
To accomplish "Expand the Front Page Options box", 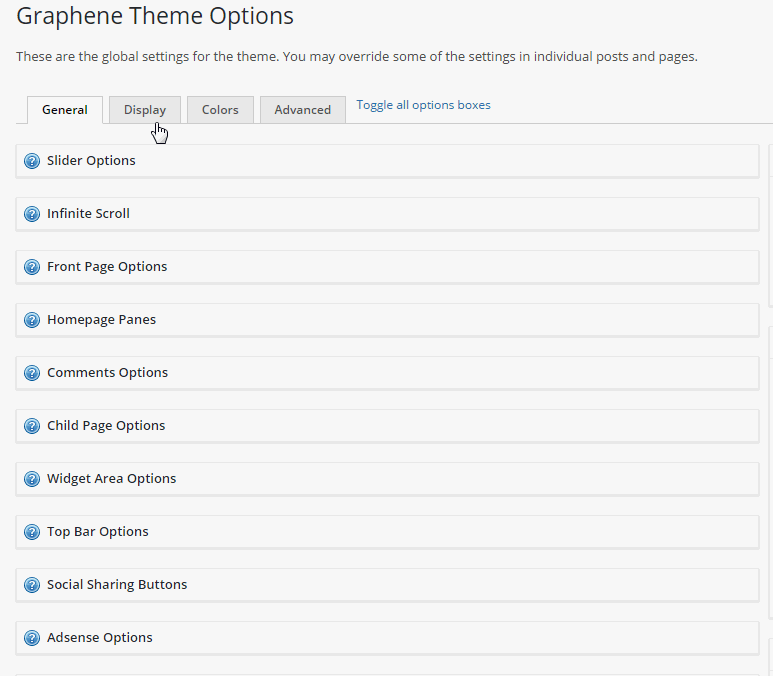I will (387, 267).
